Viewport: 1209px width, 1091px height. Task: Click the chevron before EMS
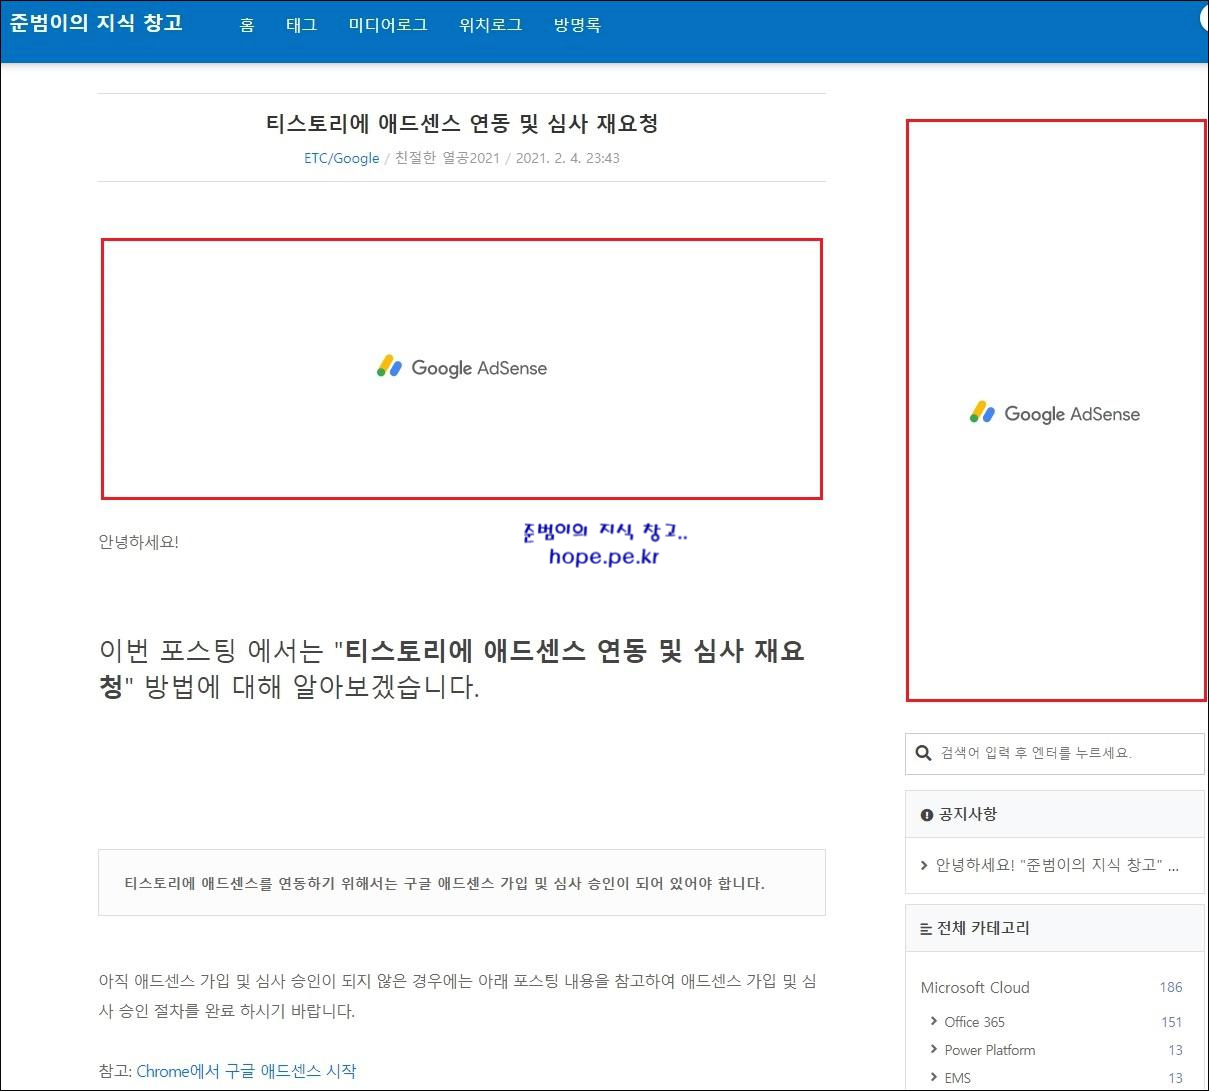coord(934,1078)
